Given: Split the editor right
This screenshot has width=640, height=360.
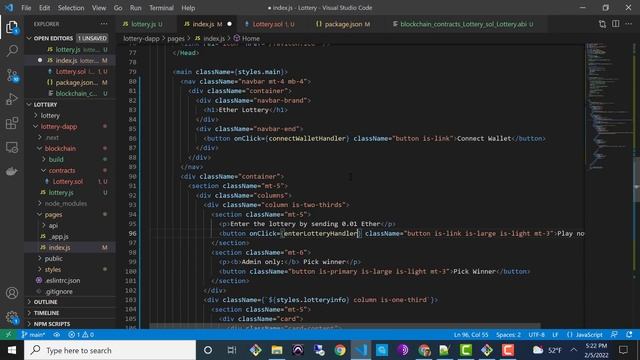Looking at the screenshot, I should pyautogui.click(x=616, y=24).
